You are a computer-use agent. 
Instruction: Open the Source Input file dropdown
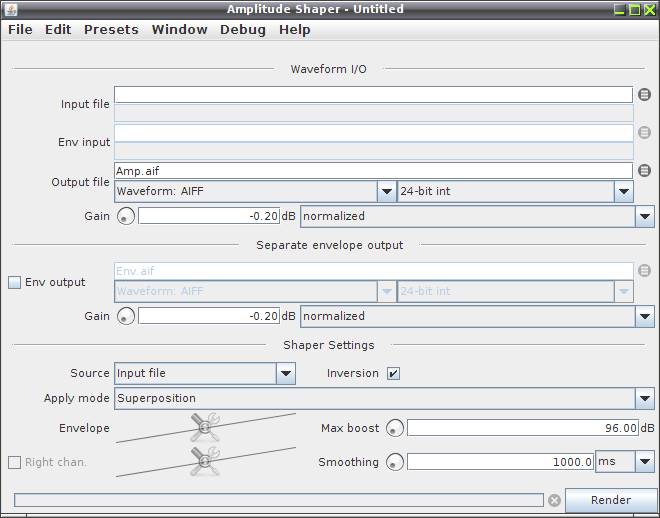coord(205,373)
